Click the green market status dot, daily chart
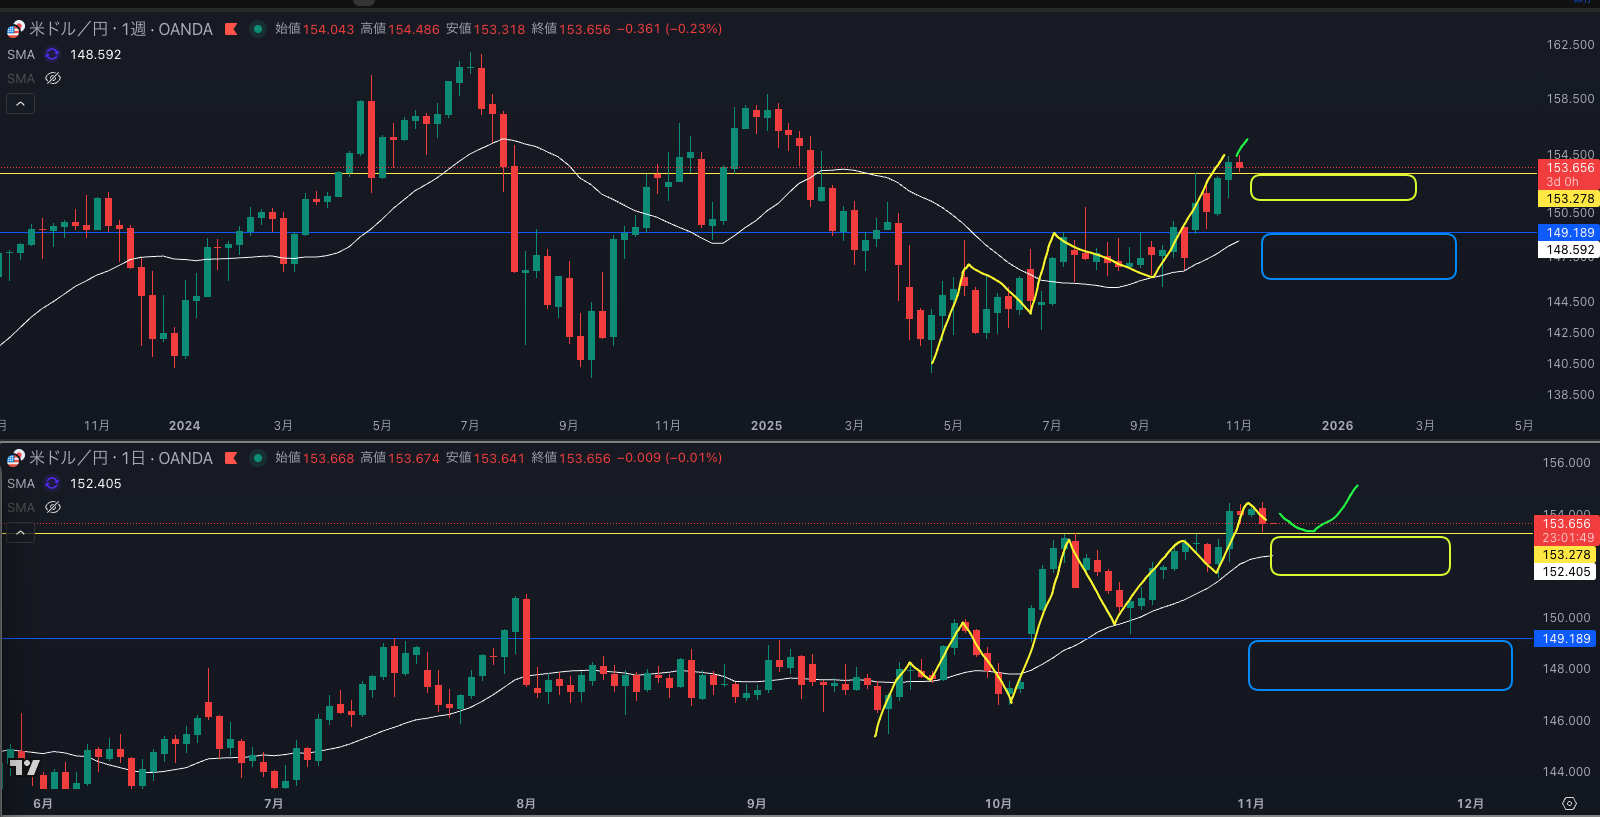1600x817 pixels. tap(257, 458)
